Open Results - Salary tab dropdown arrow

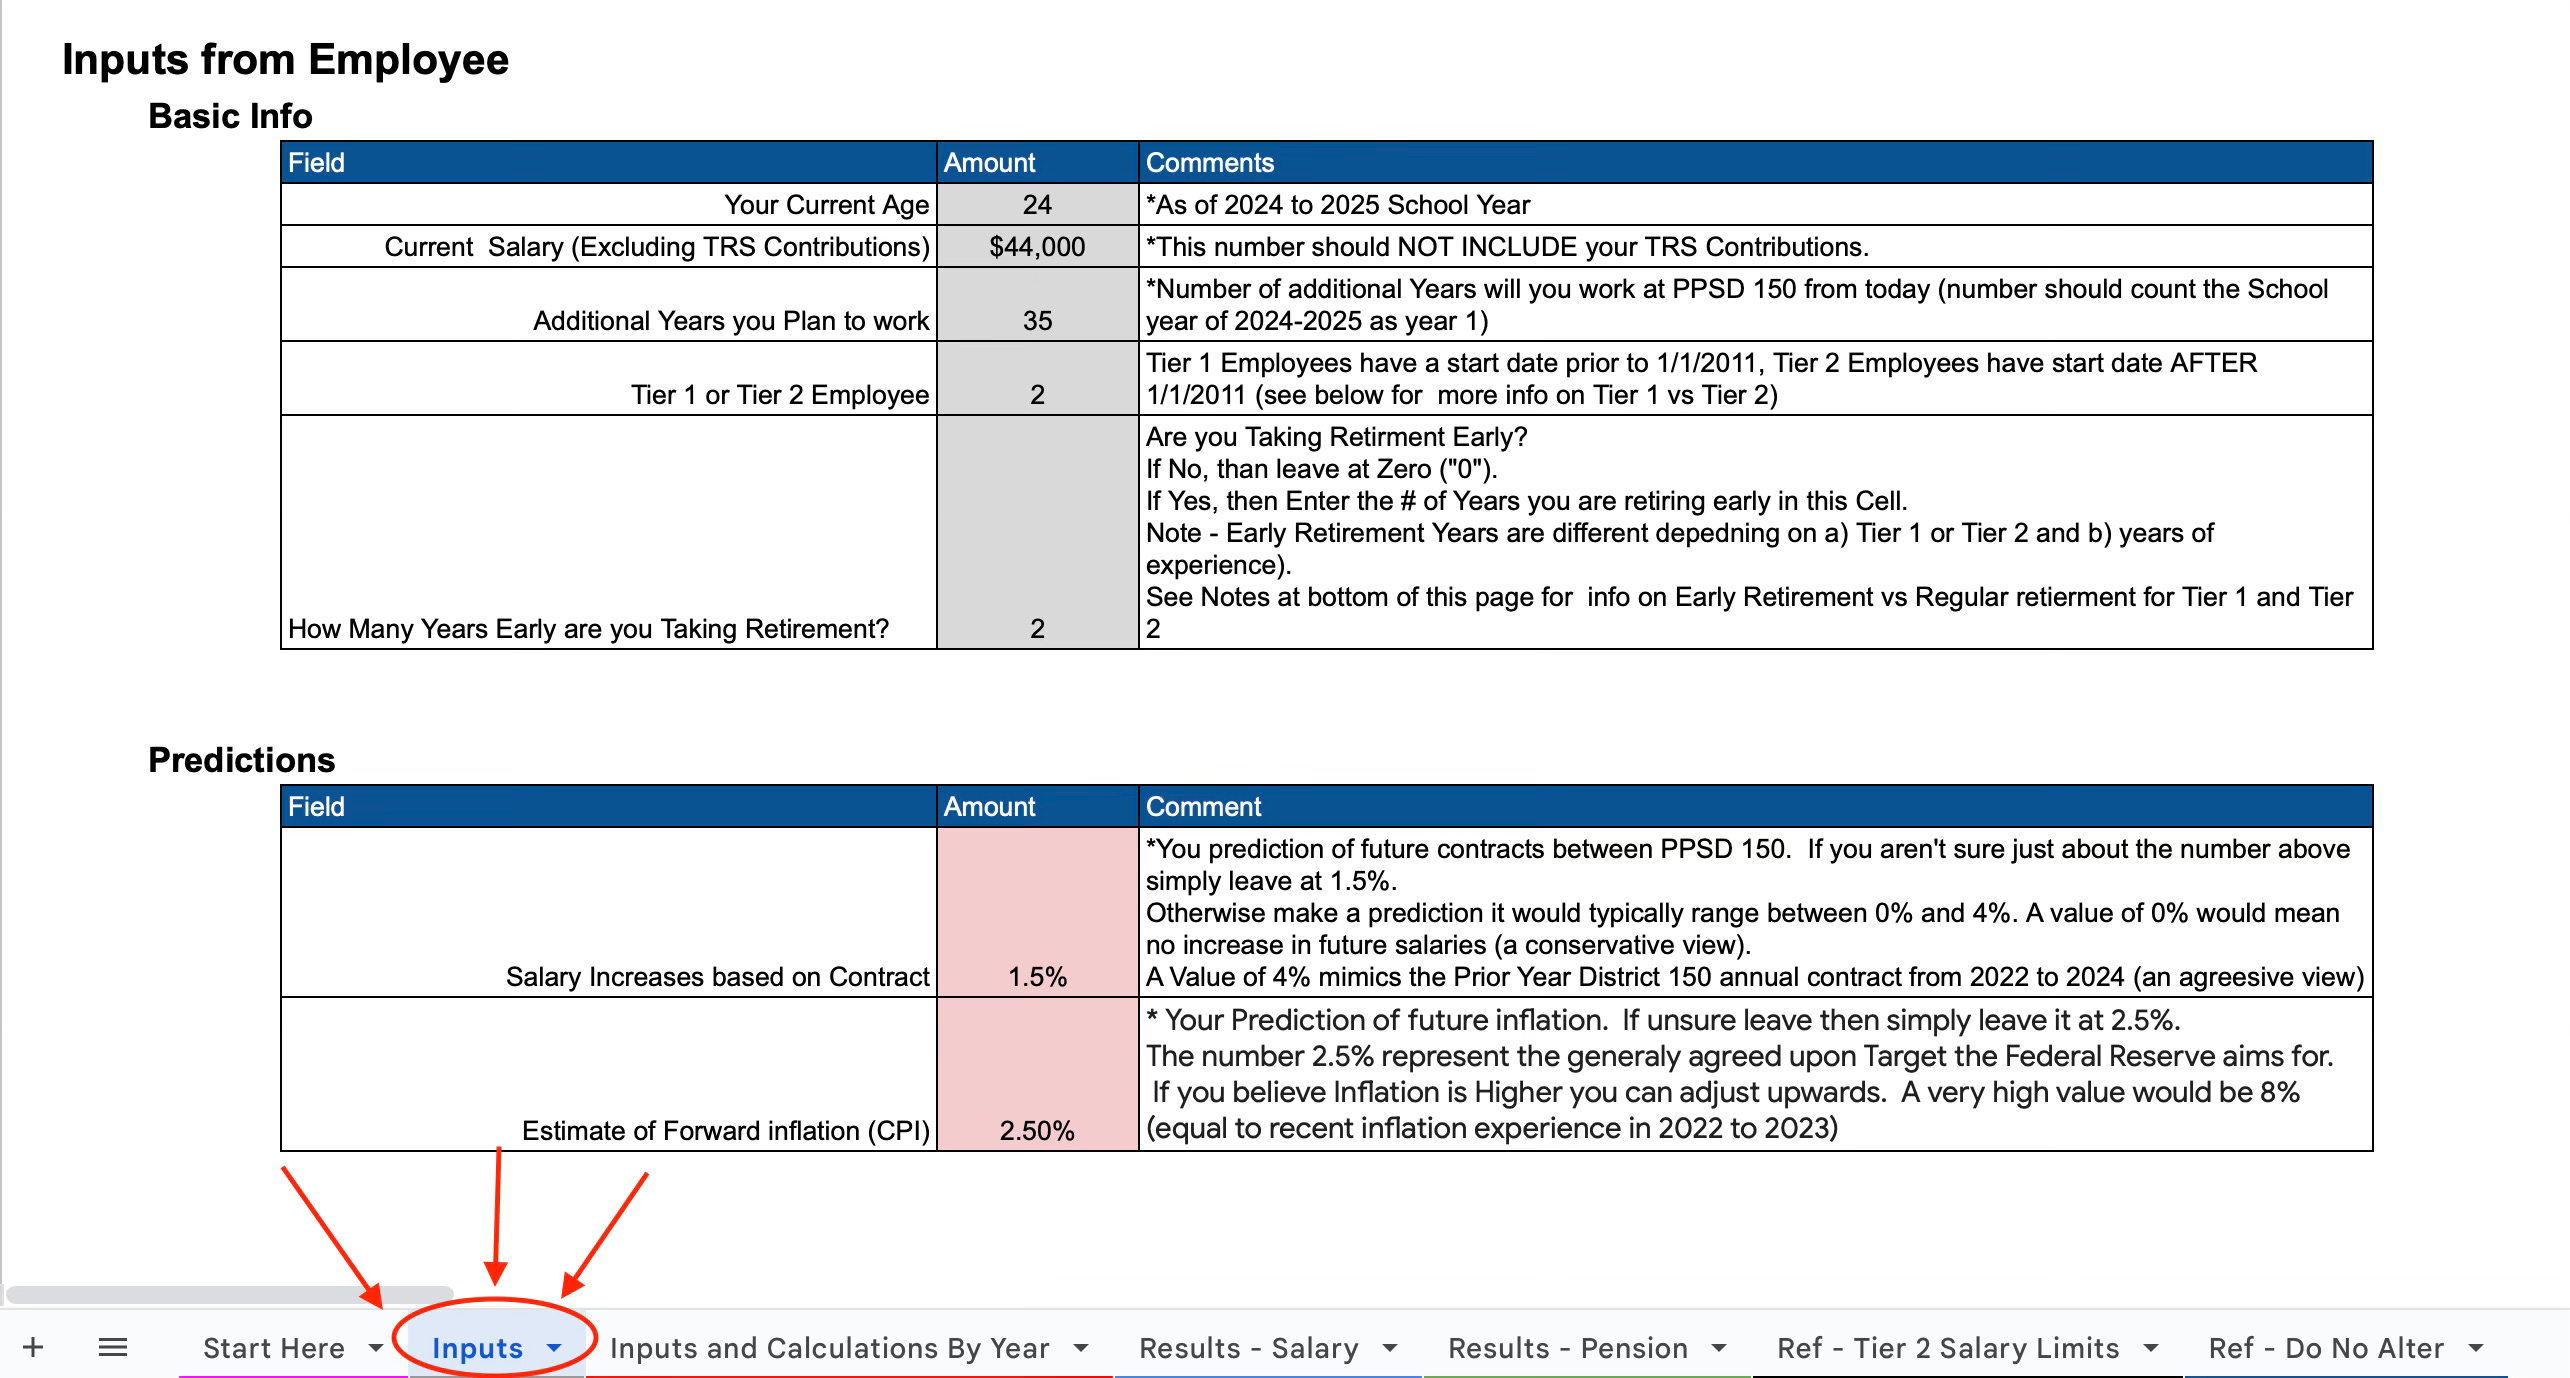(x=1389, y=1347)
